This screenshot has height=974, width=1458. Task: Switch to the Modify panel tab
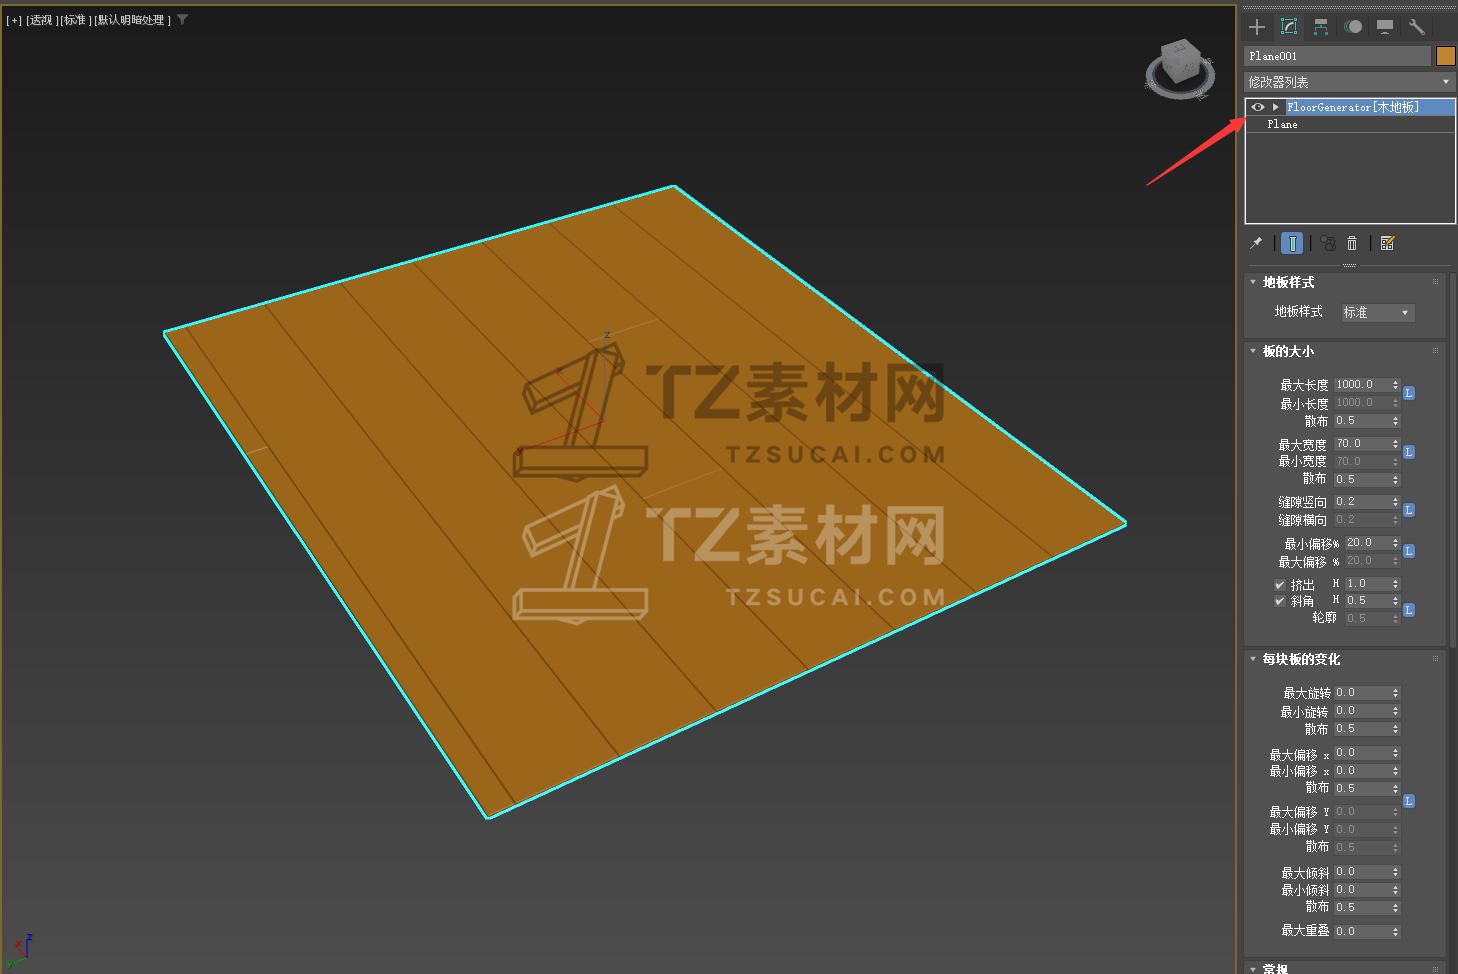[x=1289, y=27]
